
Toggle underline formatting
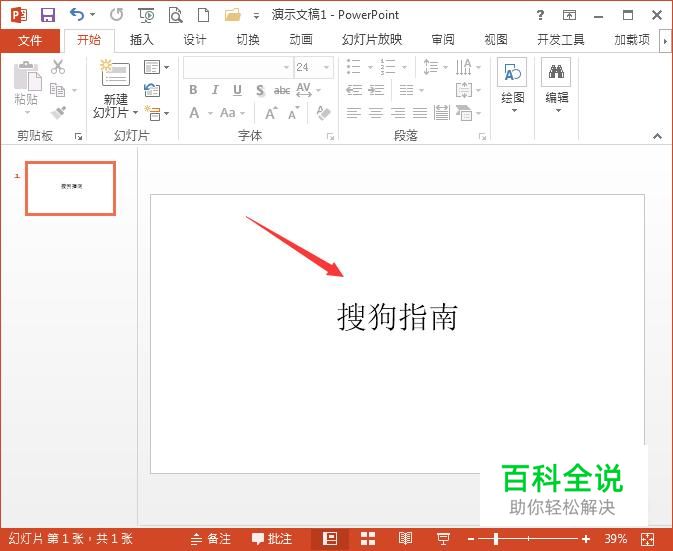click(x=237, y=90)
